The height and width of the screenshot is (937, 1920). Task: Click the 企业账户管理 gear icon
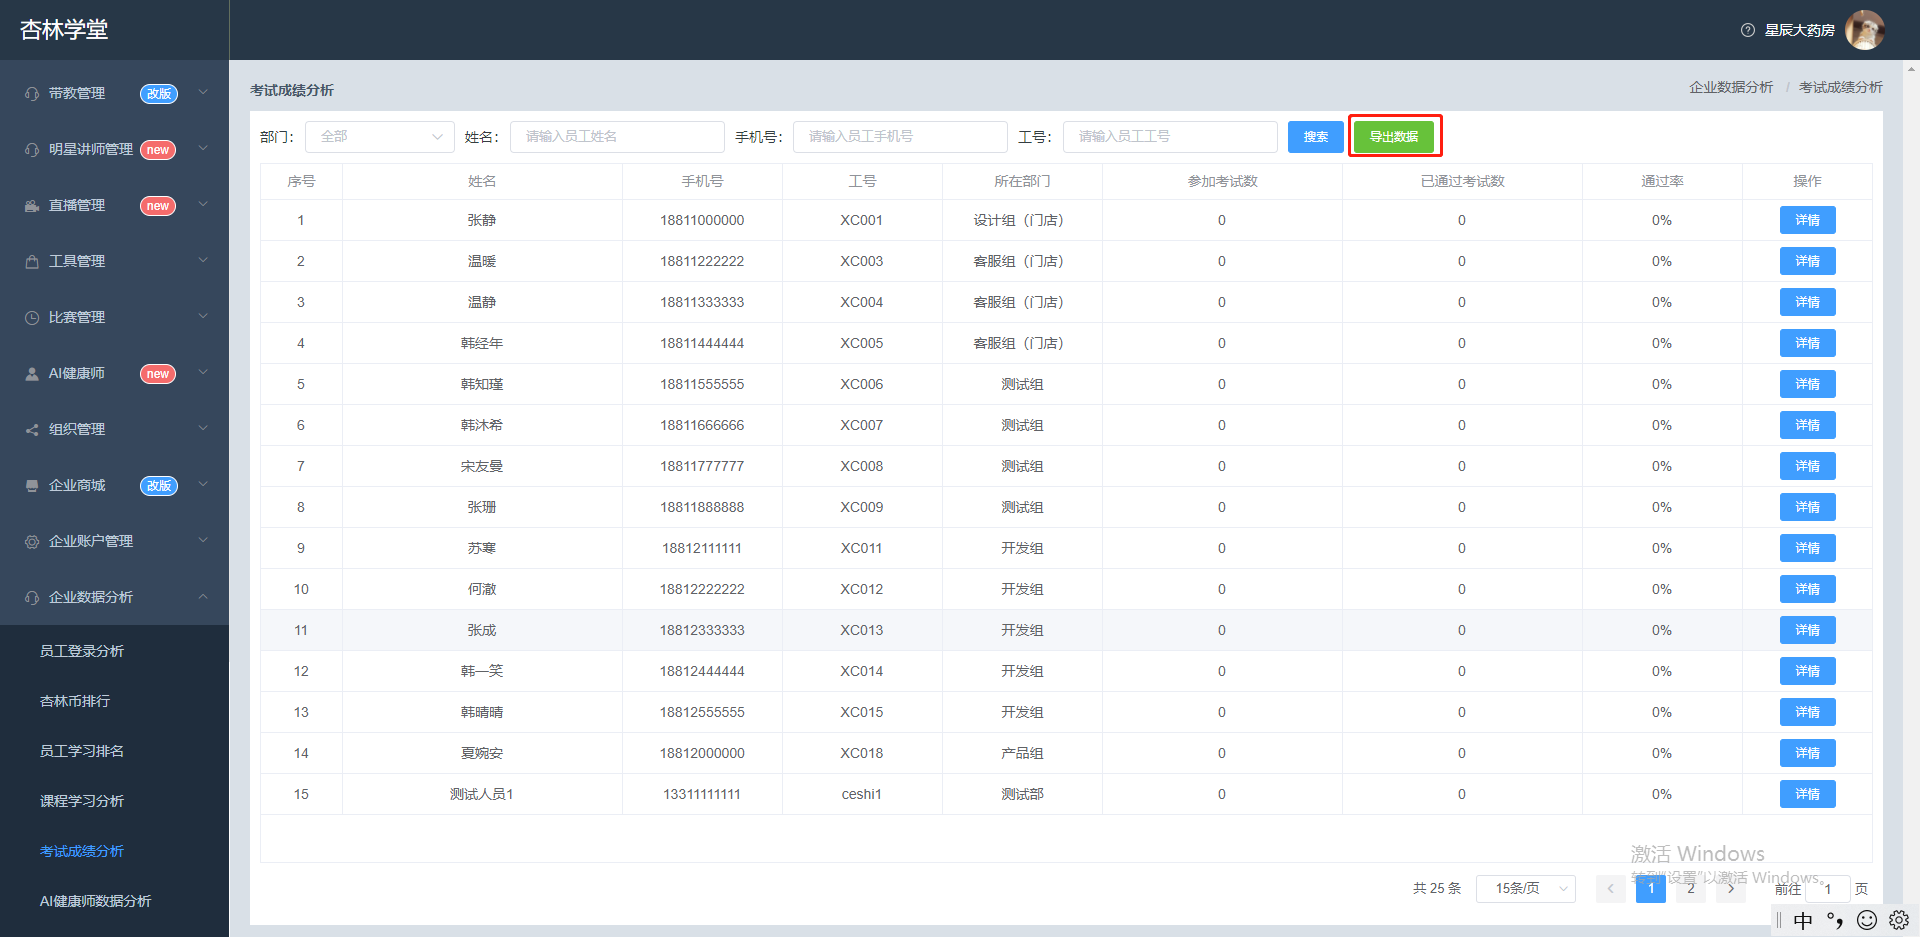tap(32, 541)
